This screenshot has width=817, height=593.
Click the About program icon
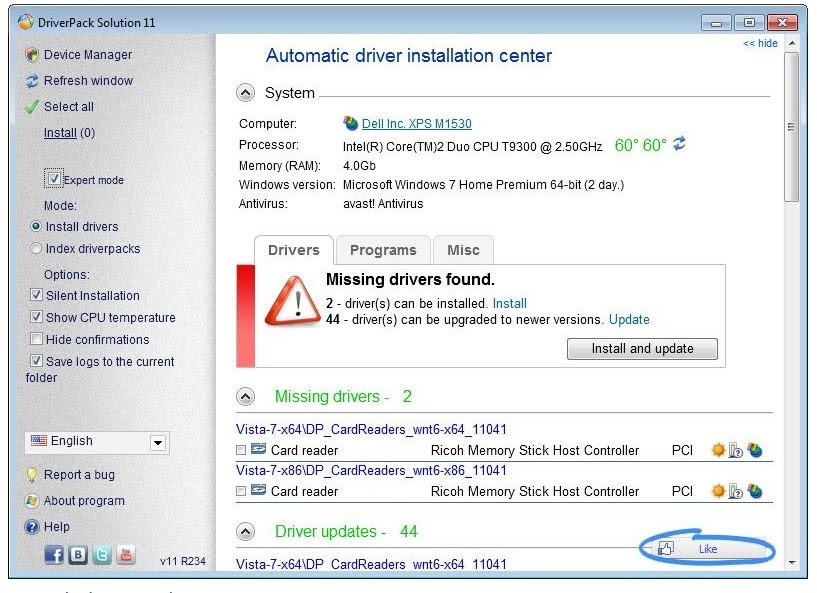[x=32, y=501]
